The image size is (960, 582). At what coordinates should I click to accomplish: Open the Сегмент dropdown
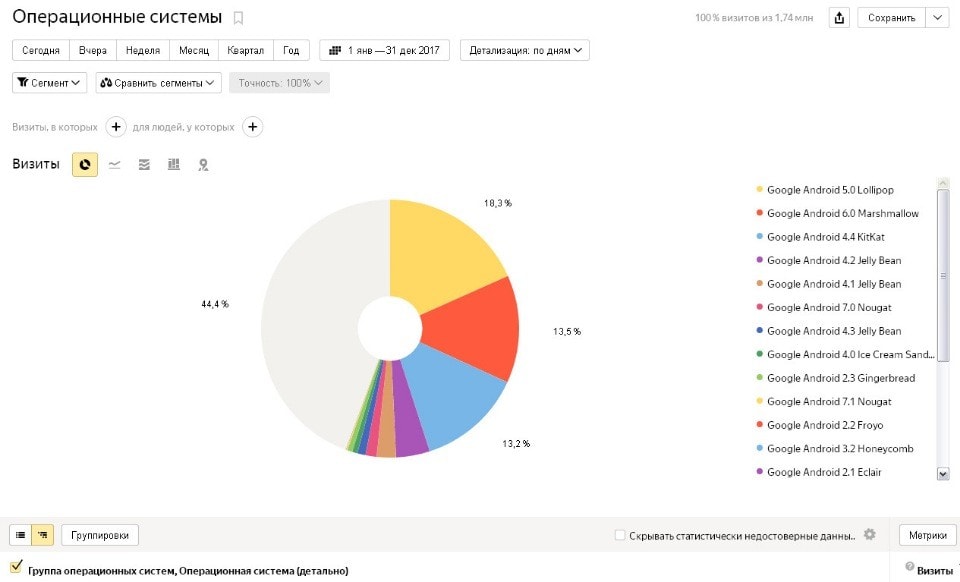50,83
